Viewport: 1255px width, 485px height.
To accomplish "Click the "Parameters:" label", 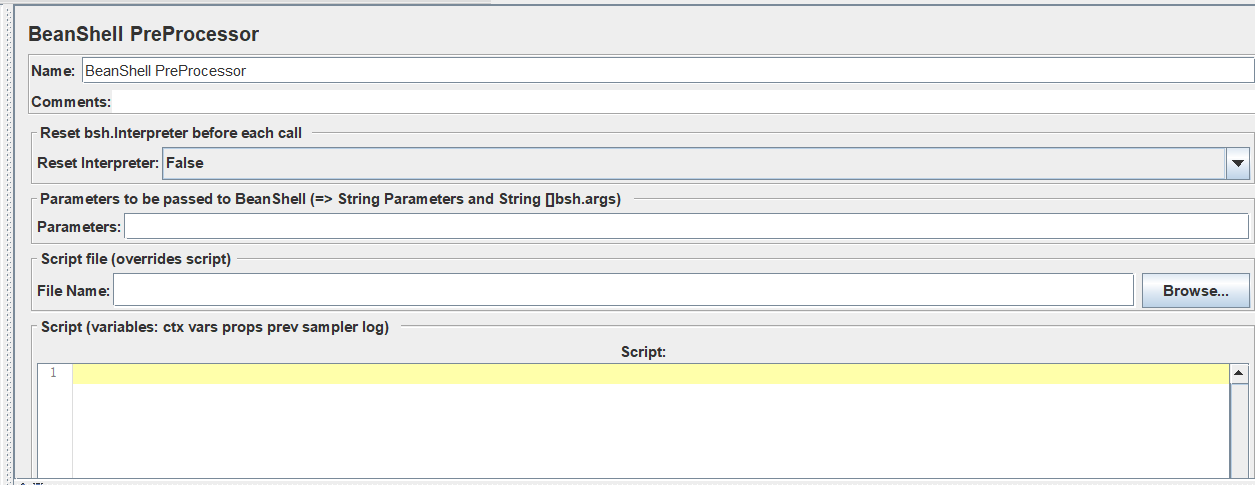I will pyautogui.click(x=79, y=227).
